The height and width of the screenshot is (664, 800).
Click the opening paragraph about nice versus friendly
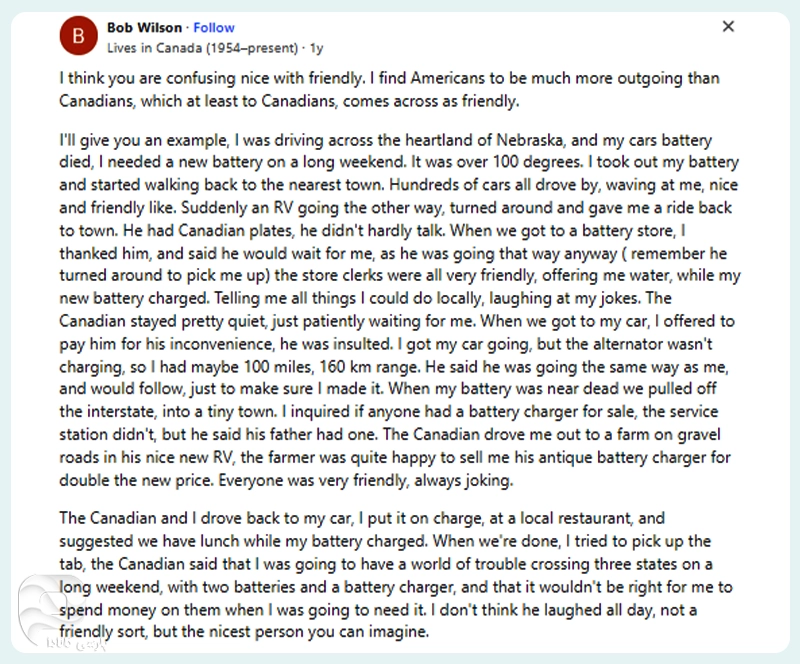pyautogui.click(x=390, y=89)
